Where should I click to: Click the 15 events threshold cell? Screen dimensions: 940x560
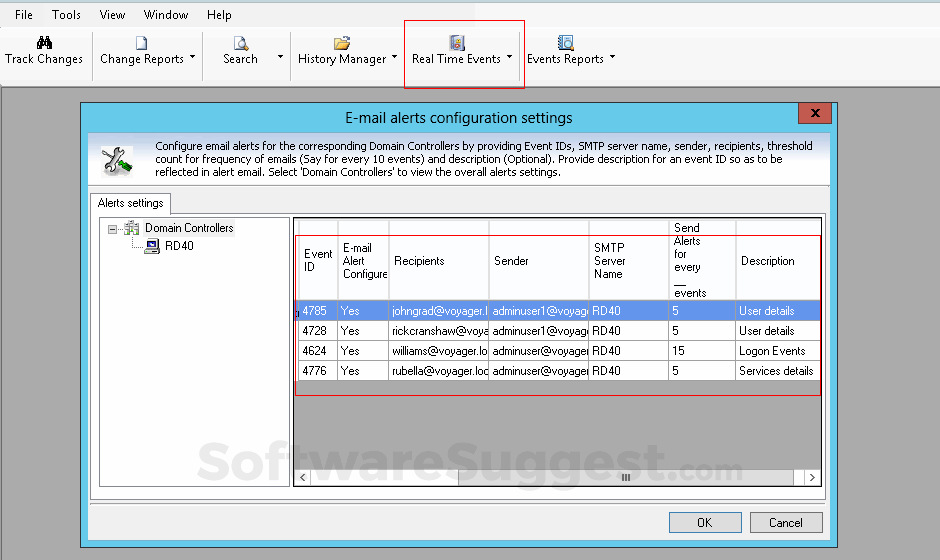702,351
